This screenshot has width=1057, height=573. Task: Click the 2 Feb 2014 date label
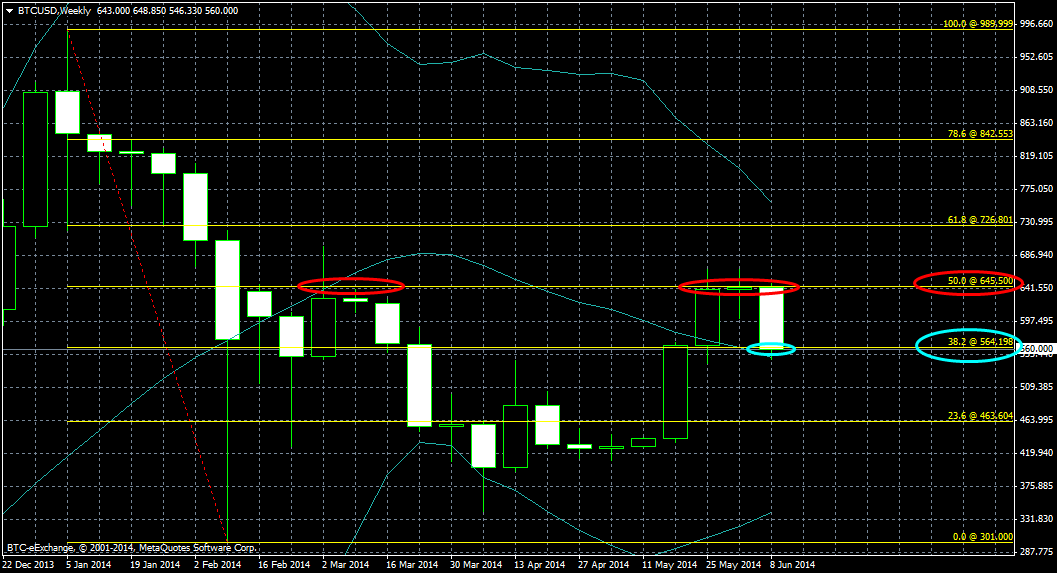[216, 564]
